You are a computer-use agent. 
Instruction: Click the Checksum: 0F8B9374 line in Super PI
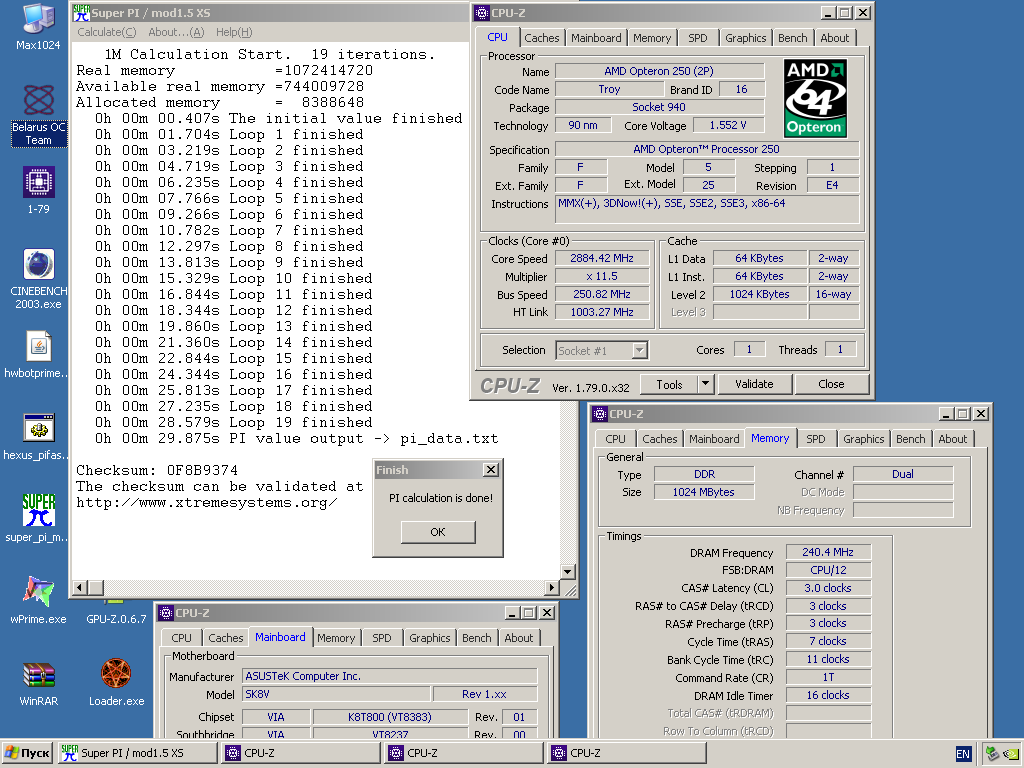pos(157,470)
